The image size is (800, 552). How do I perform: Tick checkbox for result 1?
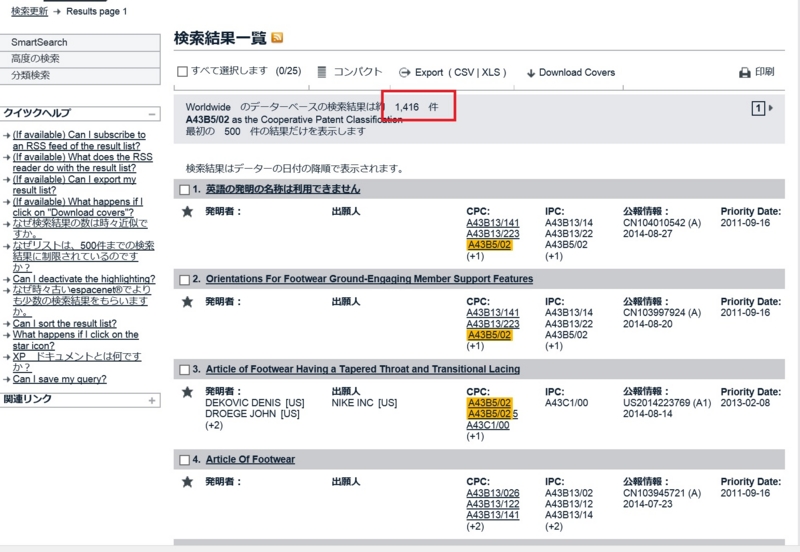185,190
